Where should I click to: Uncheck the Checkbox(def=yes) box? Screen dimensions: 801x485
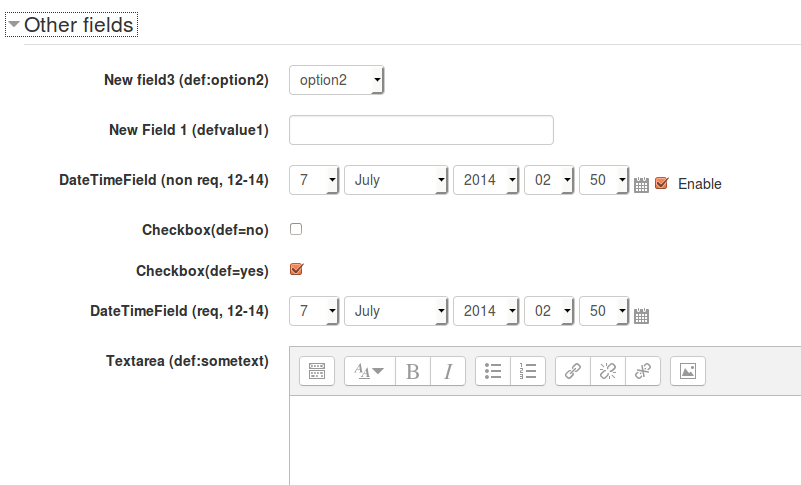296,269
